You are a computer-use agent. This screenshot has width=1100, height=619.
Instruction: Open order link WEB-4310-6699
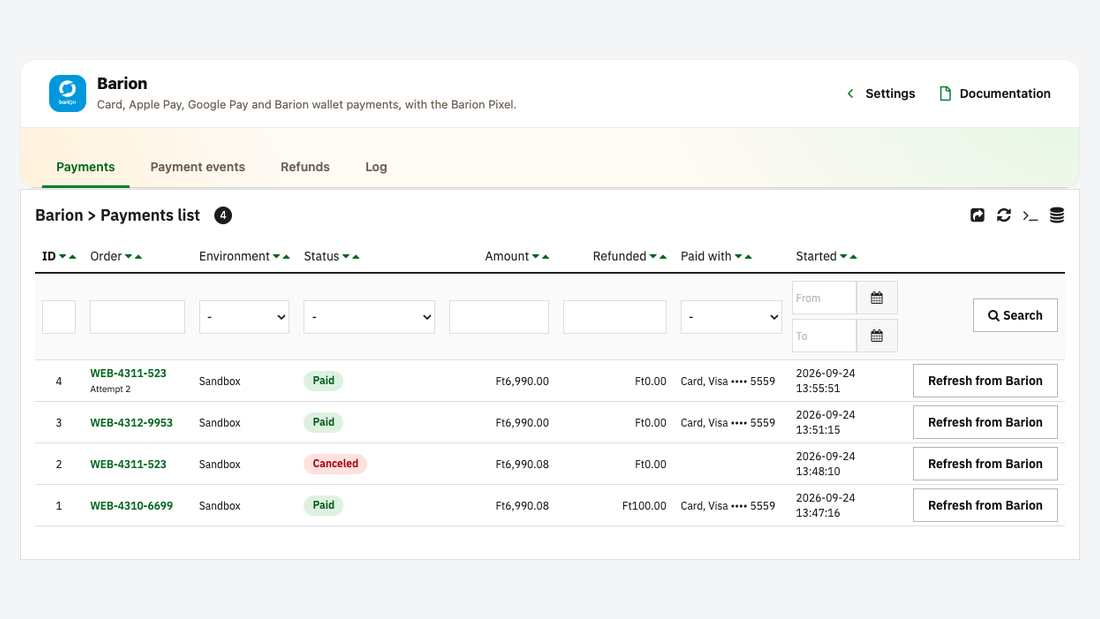[x=131, y=505]
